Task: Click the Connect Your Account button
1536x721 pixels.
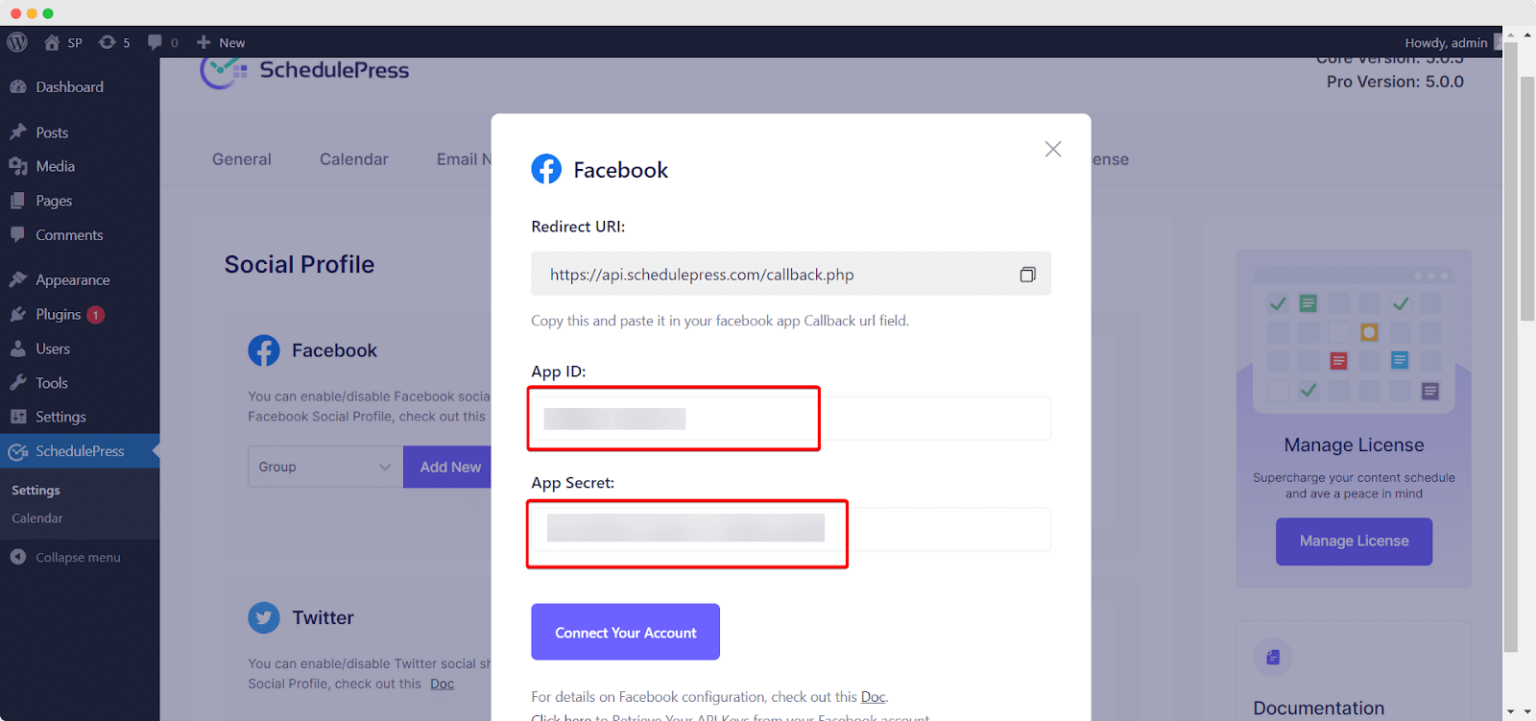Action: tap(625, 631)
